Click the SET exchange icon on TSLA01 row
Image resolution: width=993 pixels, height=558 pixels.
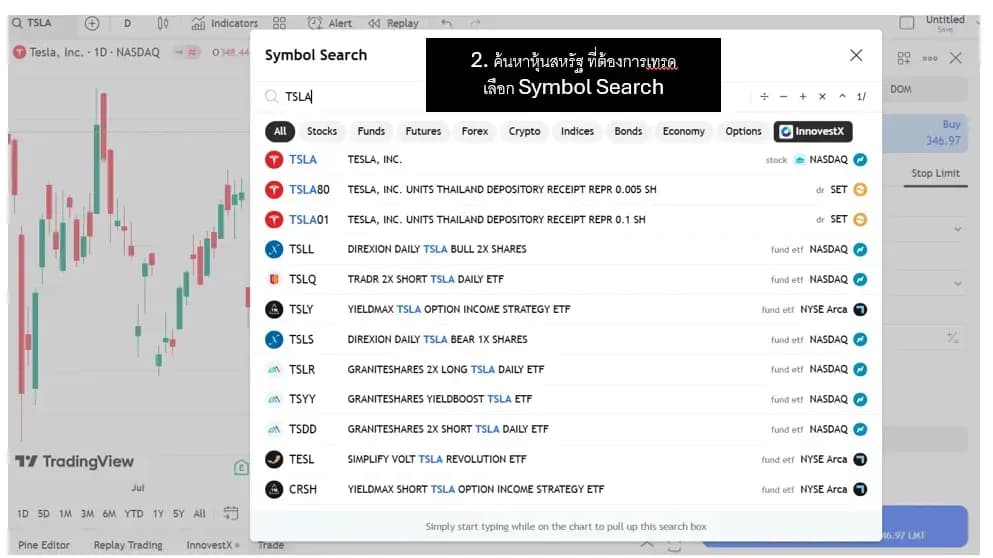[x=860, y=219]
